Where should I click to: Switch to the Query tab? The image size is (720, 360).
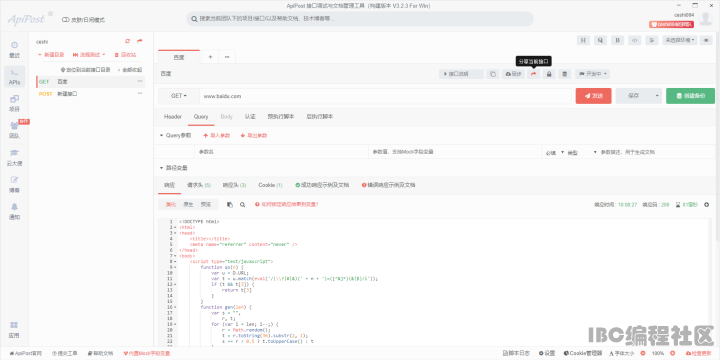tap(201, 117)
